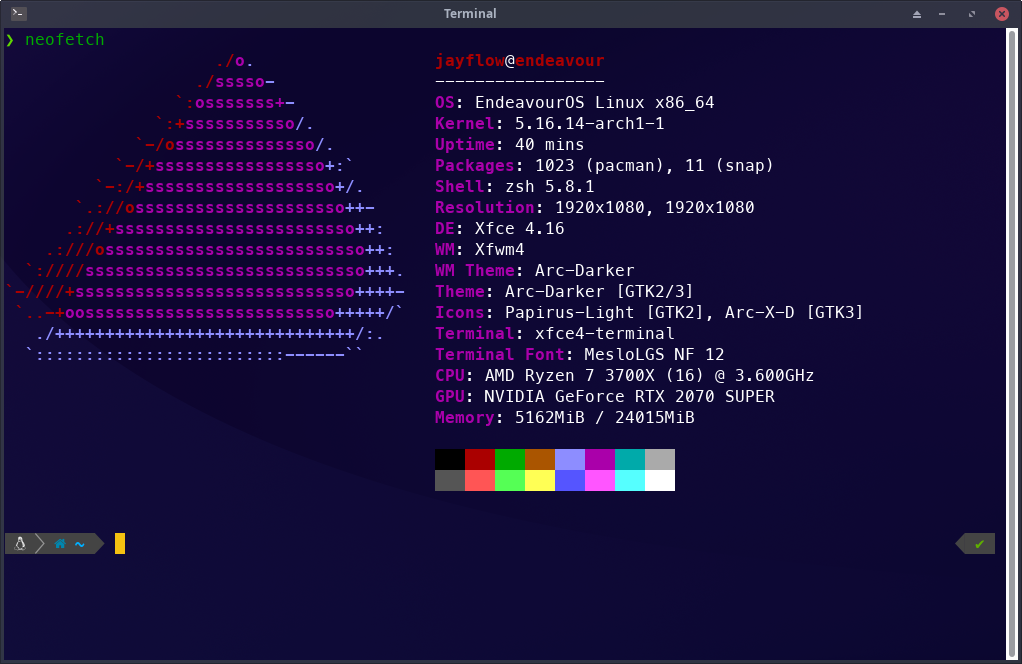1022x664 pixels.
Task: Click "1023 (pacman), 11 (snap)" packages text
Action: point(654,166)
